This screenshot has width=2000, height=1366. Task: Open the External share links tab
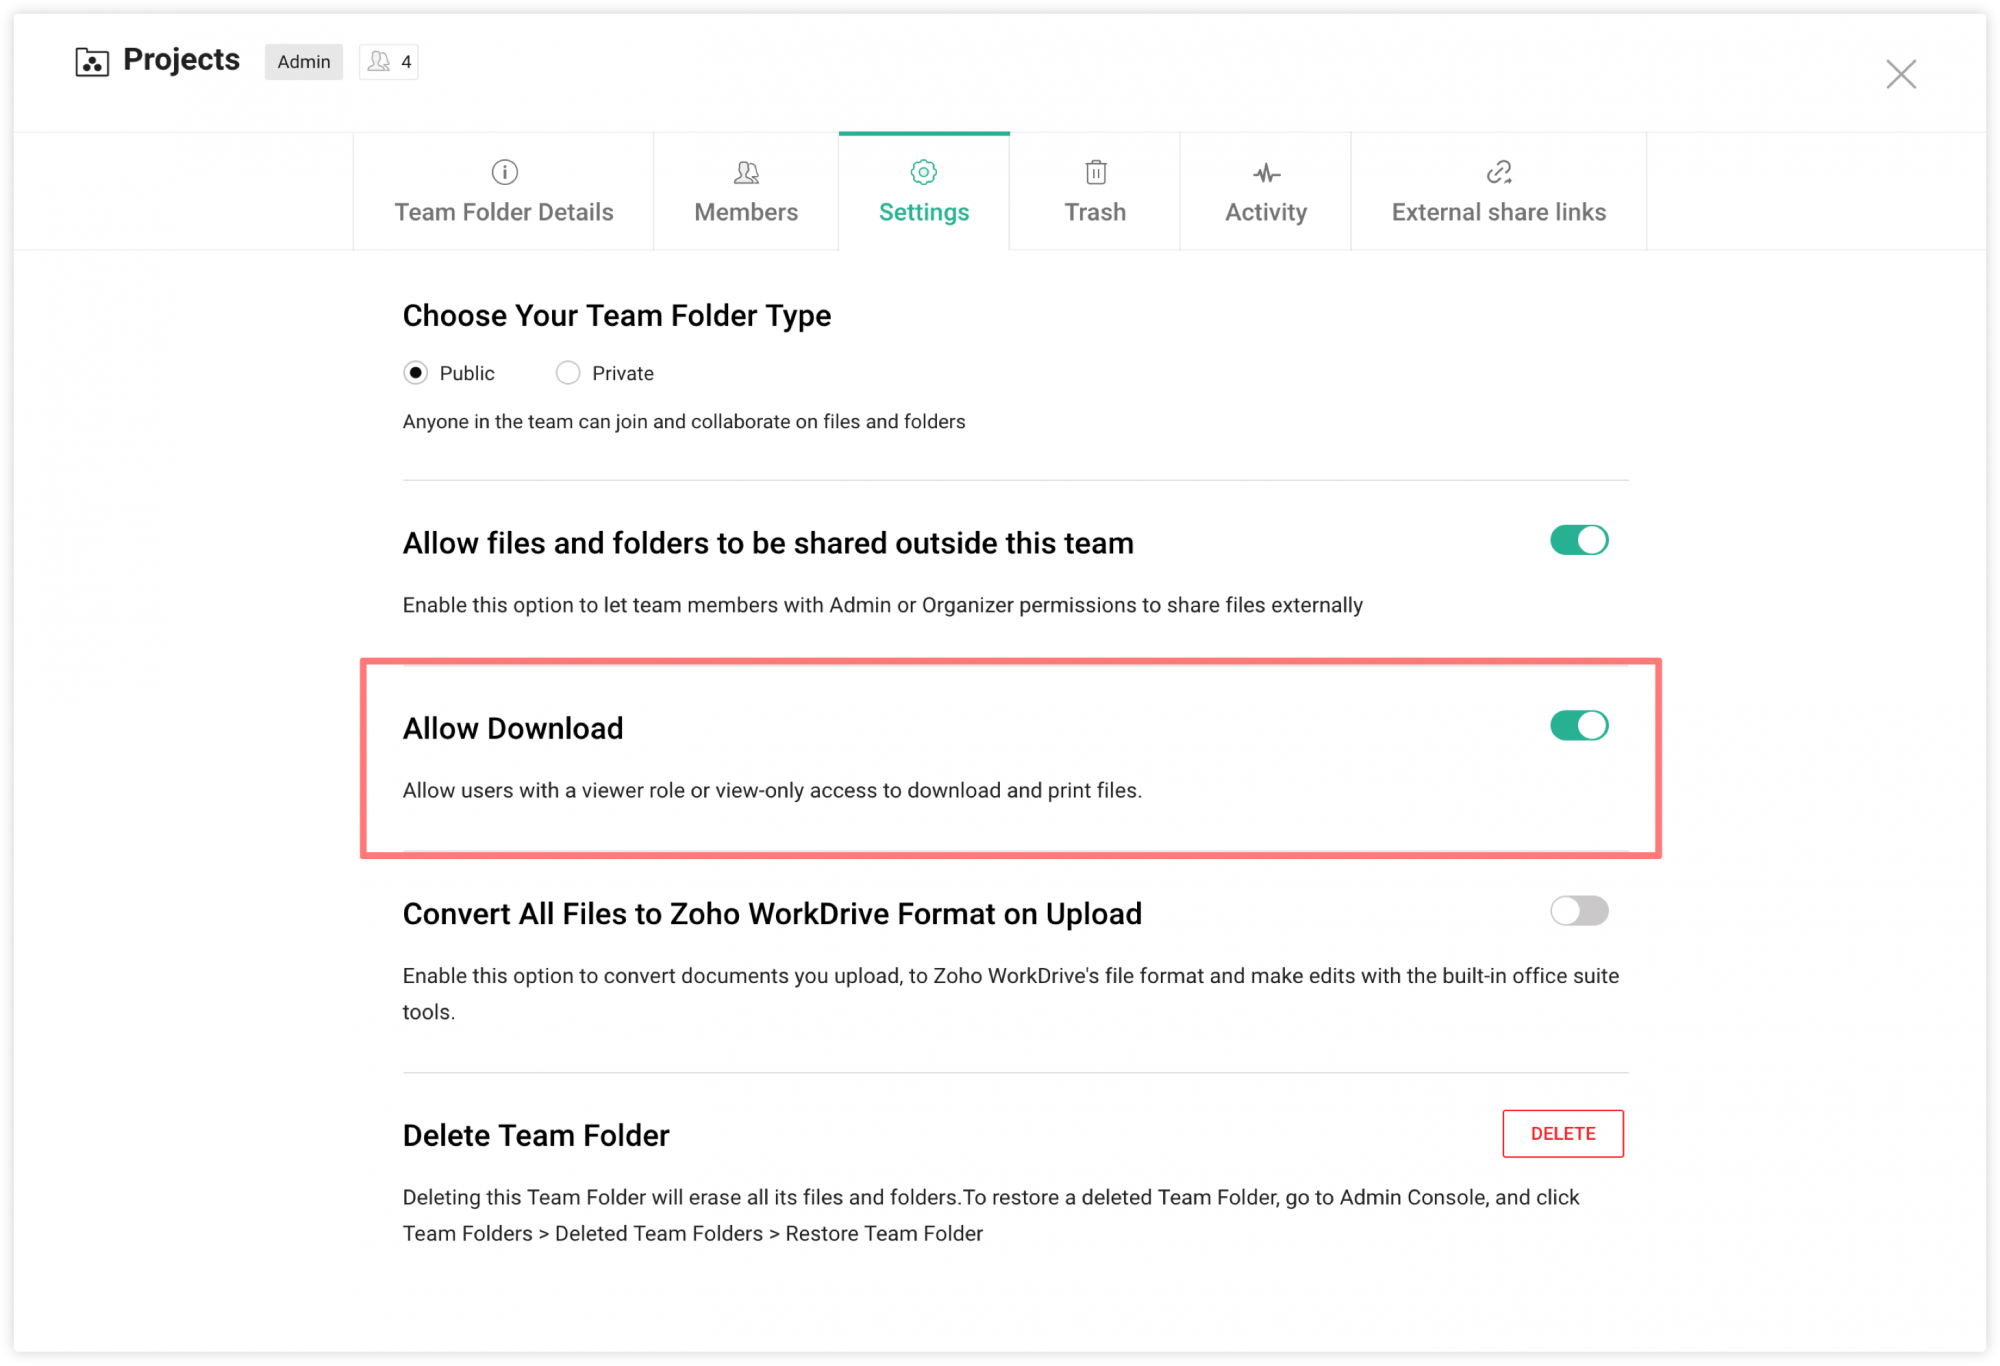click(x=1498, y=192)
